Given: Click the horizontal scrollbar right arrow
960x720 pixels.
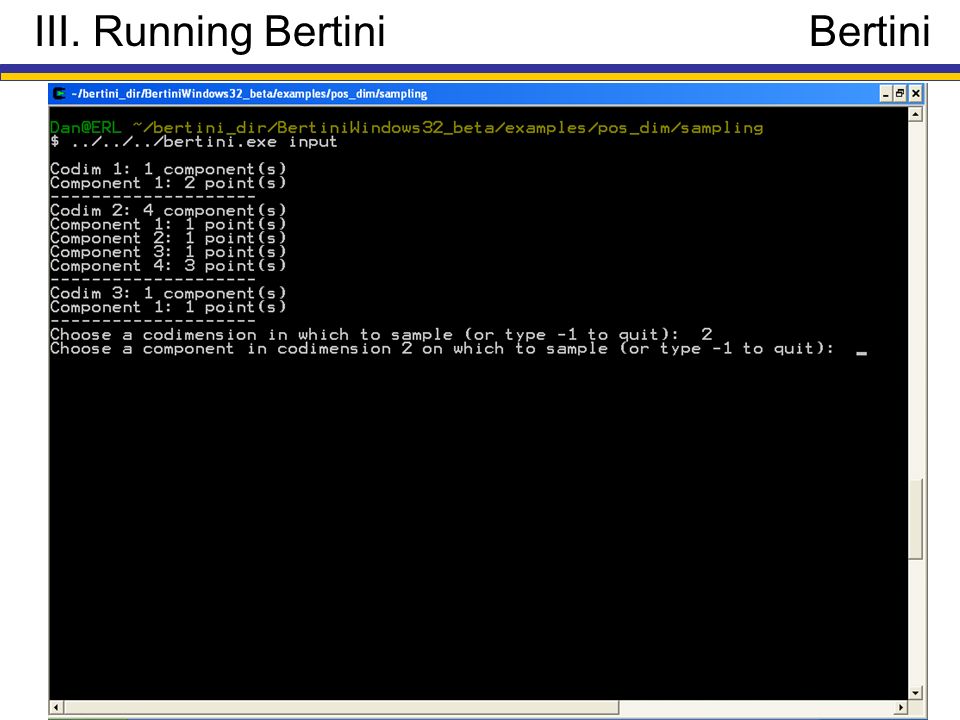Looking at the screenshot, I should point(901,707).
